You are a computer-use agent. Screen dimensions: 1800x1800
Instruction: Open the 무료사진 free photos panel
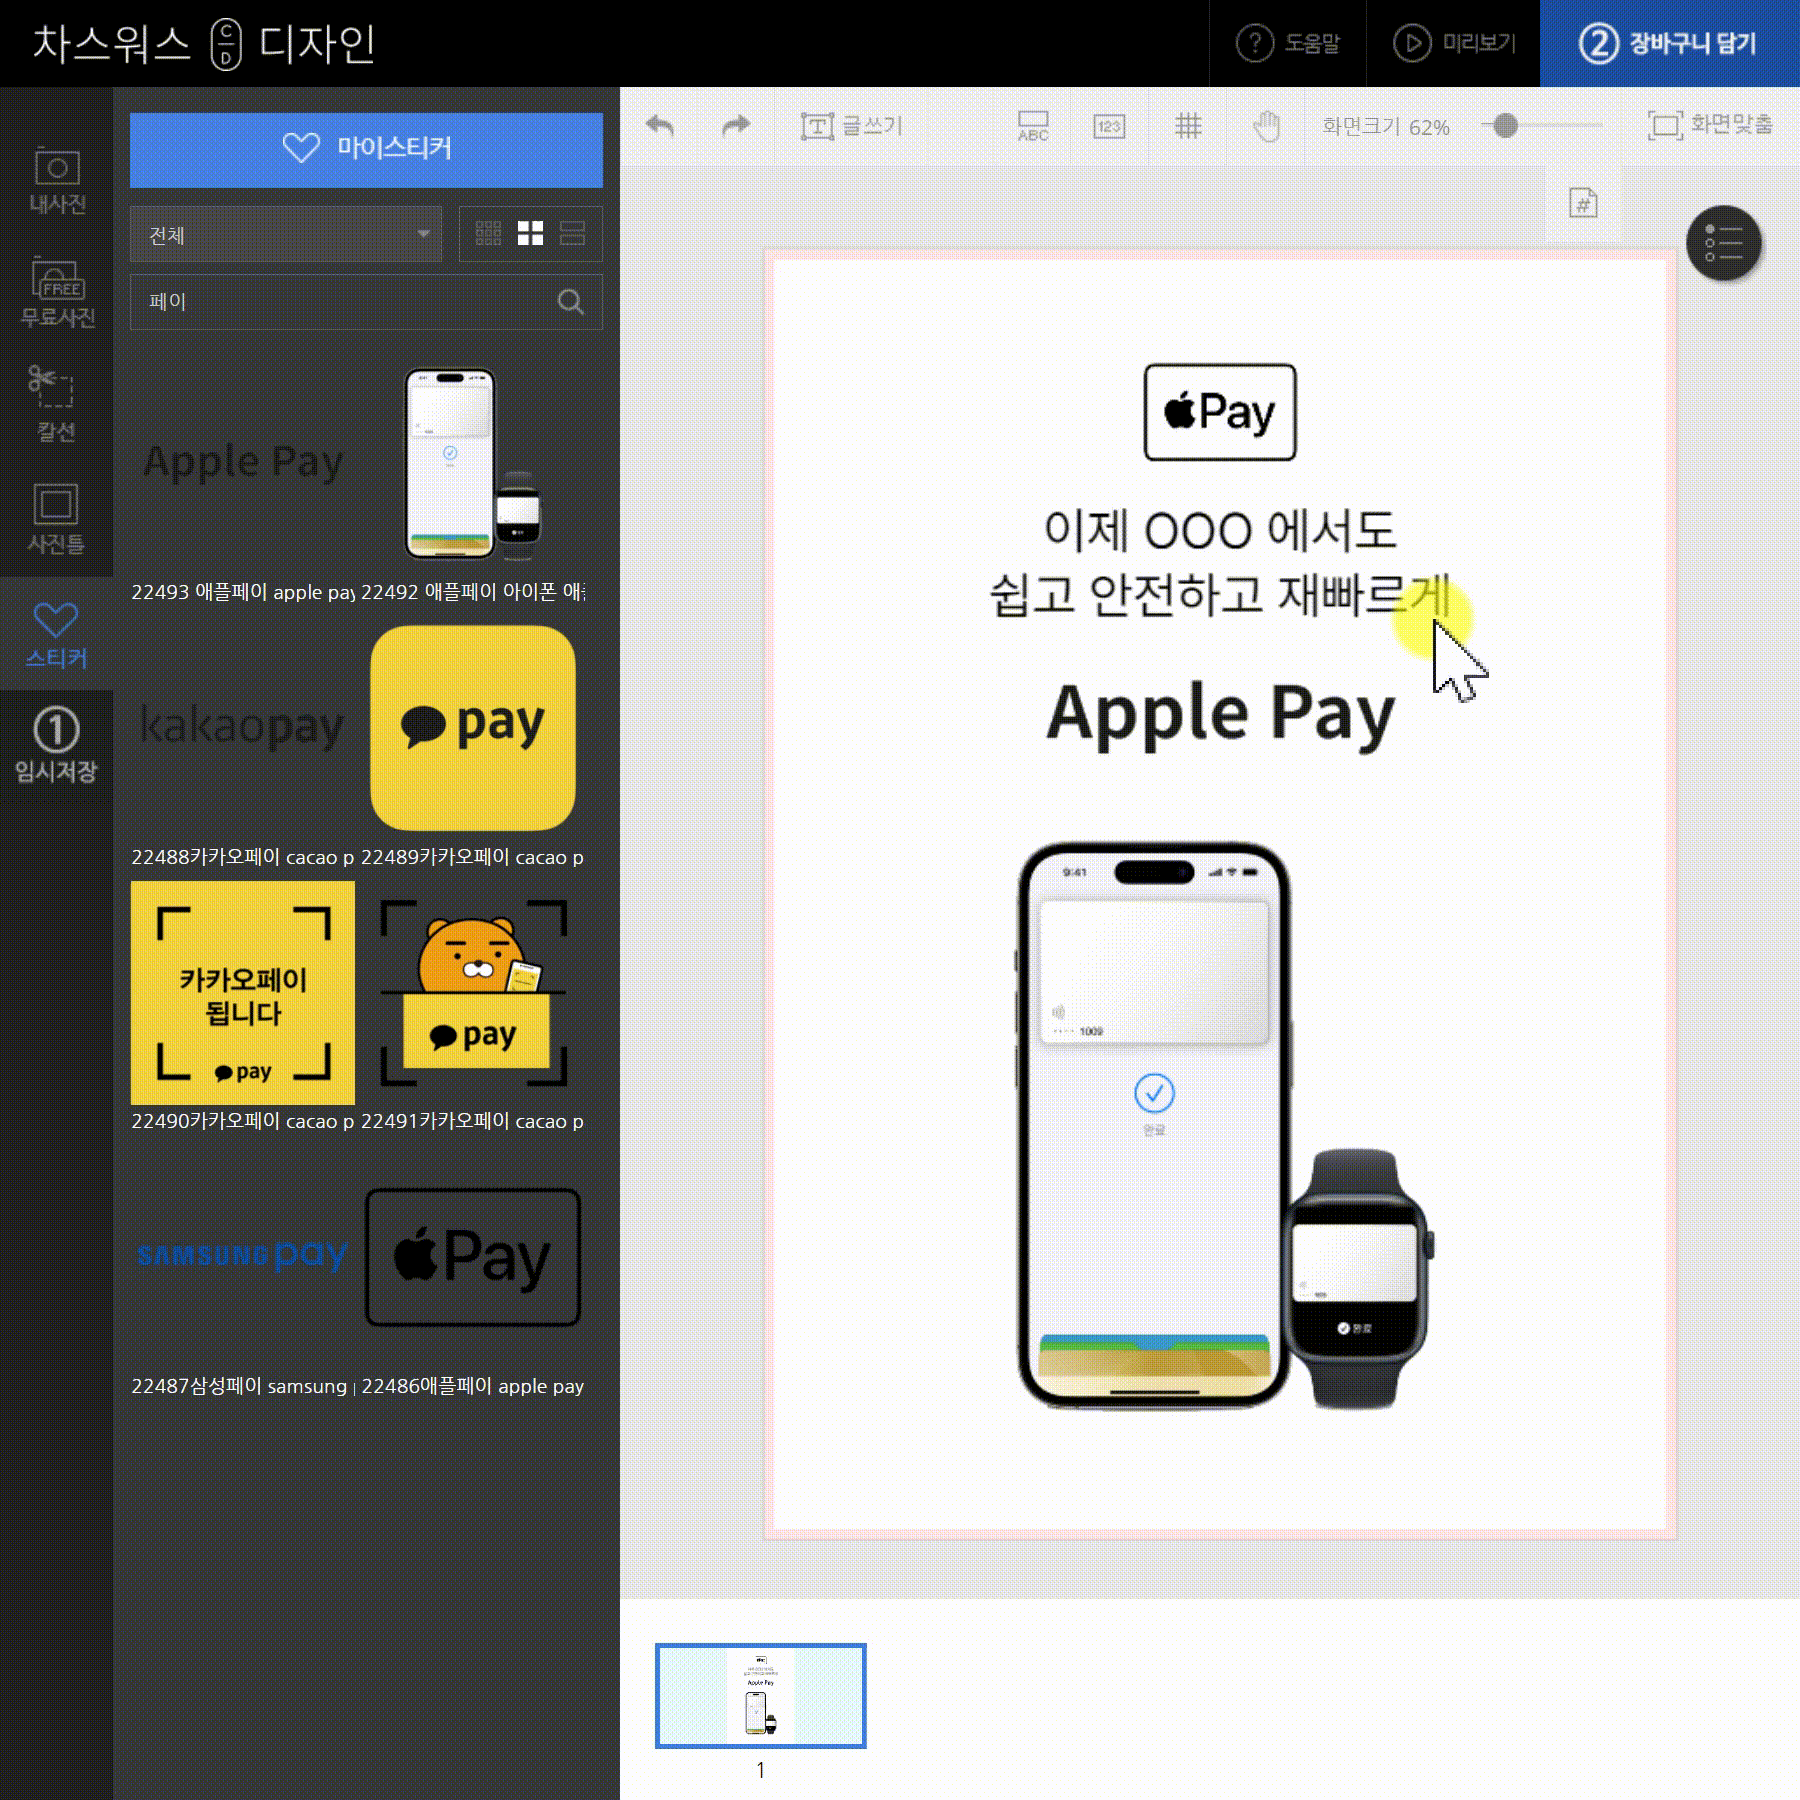[x=57, y=291]
